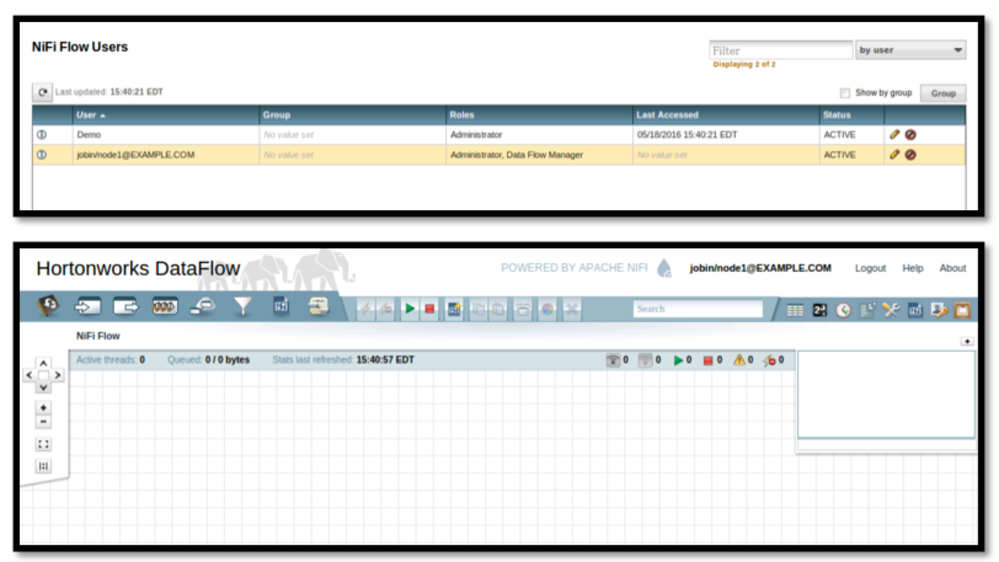Click the About link
The height and width of the screenshot is (562, 999).
coord(952,268)
